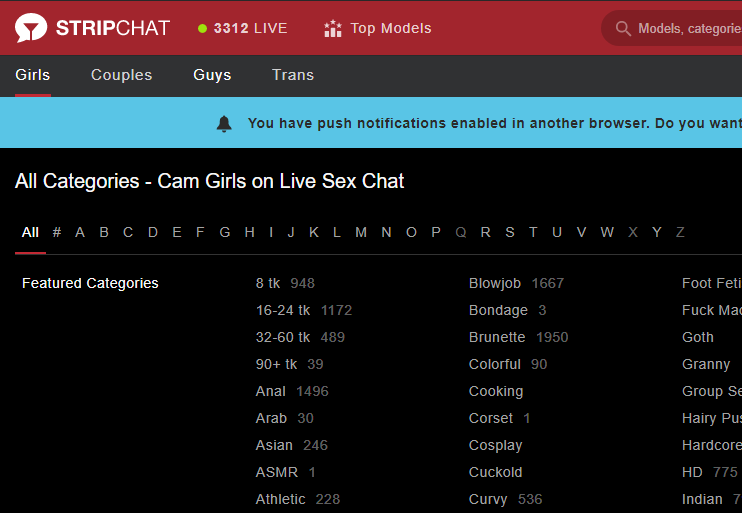Viewport: 742px width, 513px height.
Task: Open the Corset category link
Action: point(491,418)
